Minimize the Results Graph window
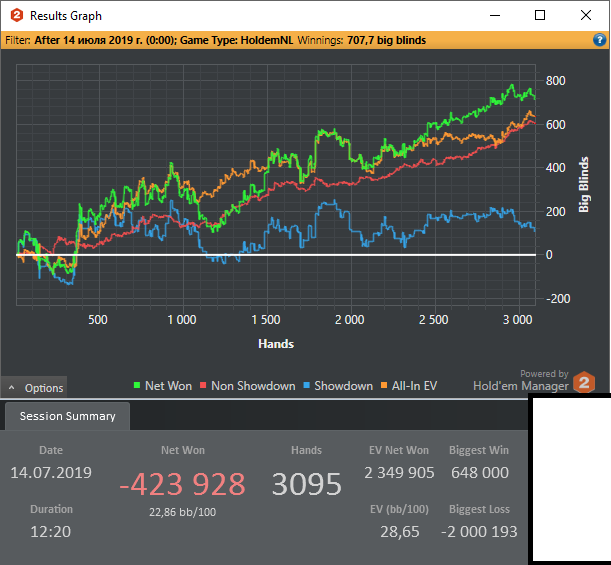Screen dimensions: 611x565 click(494, 15)
